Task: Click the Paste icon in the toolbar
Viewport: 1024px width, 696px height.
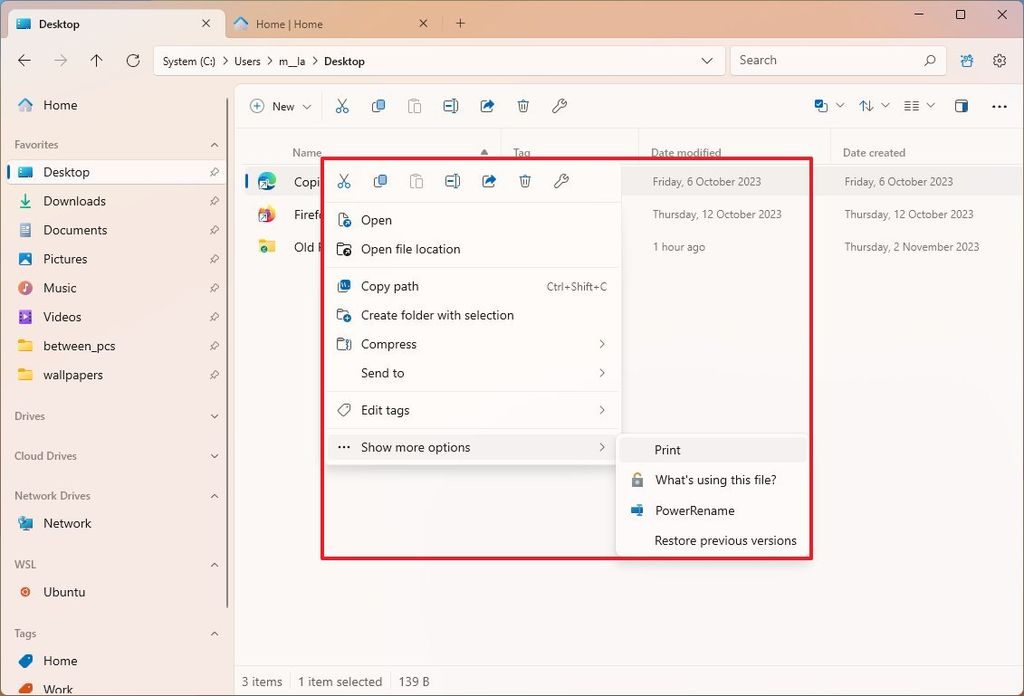Action: 415,105
